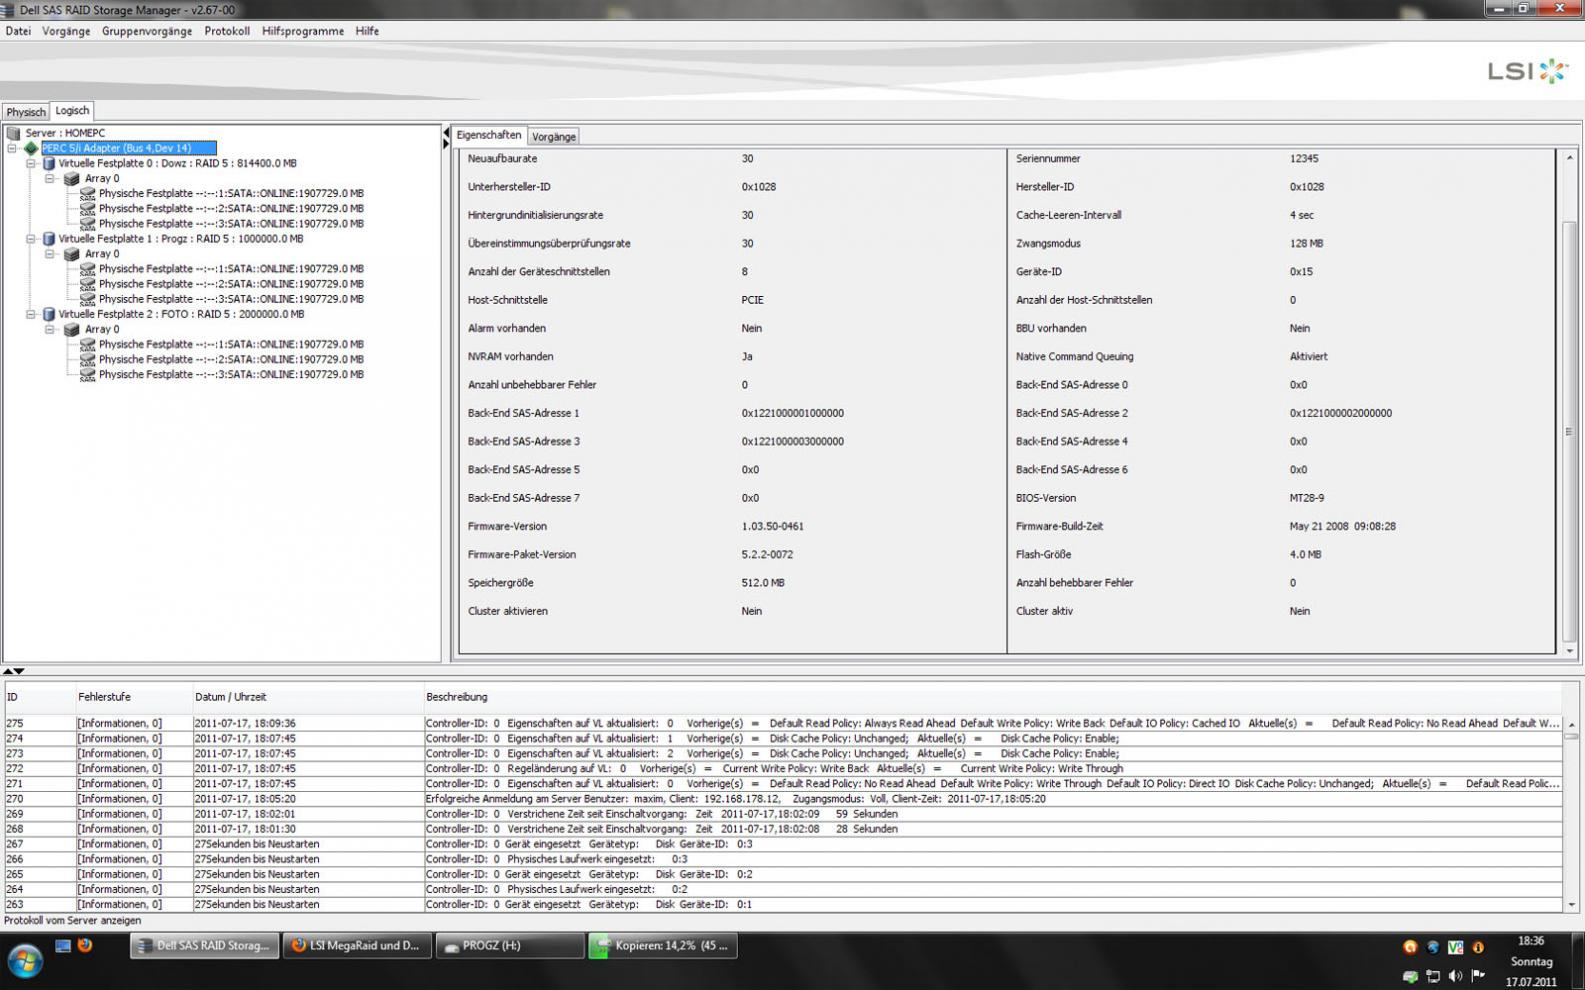This screenshot has width=1585, height=990.
Task: Open the Hilfsprogramme menu
Action: pos(303,31)
